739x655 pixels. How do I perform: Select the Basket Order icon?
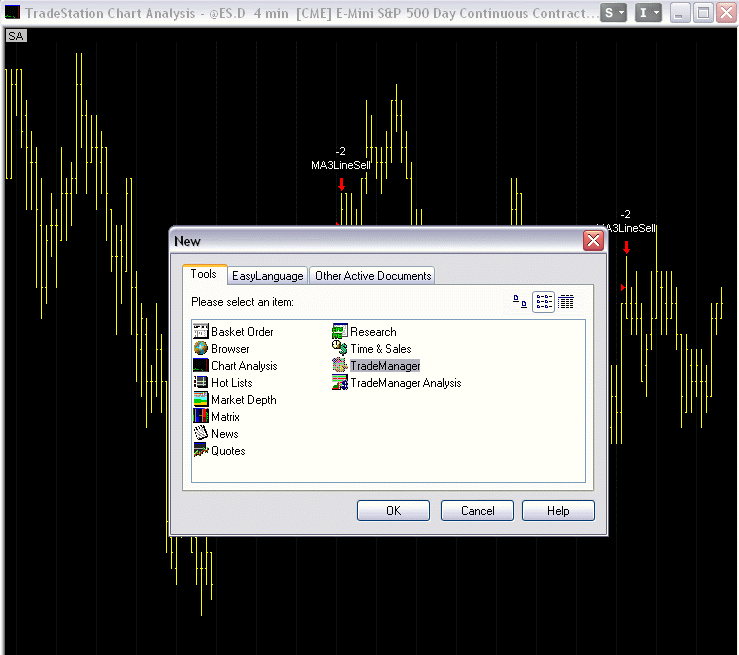click(201, 332)
